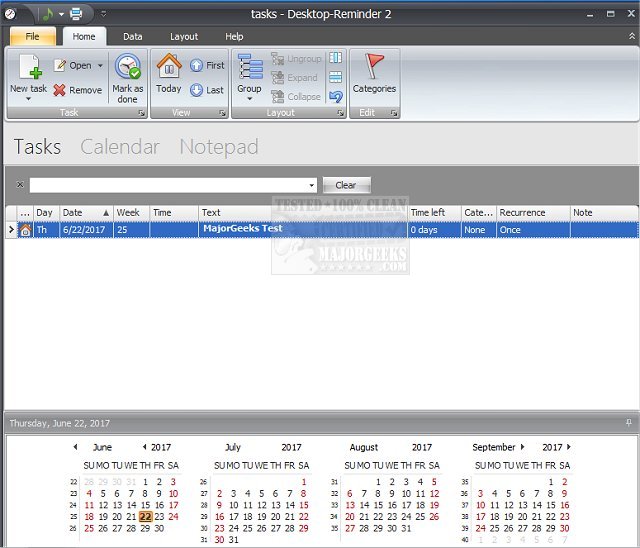The image size is (640, 548).
Task: Expand the New task dropdown arrow
Action: (28, 99)
